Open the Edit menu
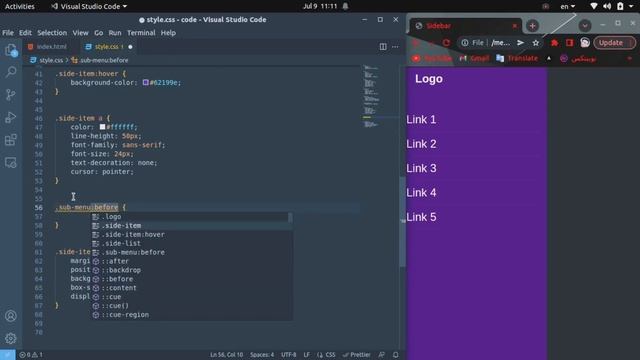 [25, 33]
